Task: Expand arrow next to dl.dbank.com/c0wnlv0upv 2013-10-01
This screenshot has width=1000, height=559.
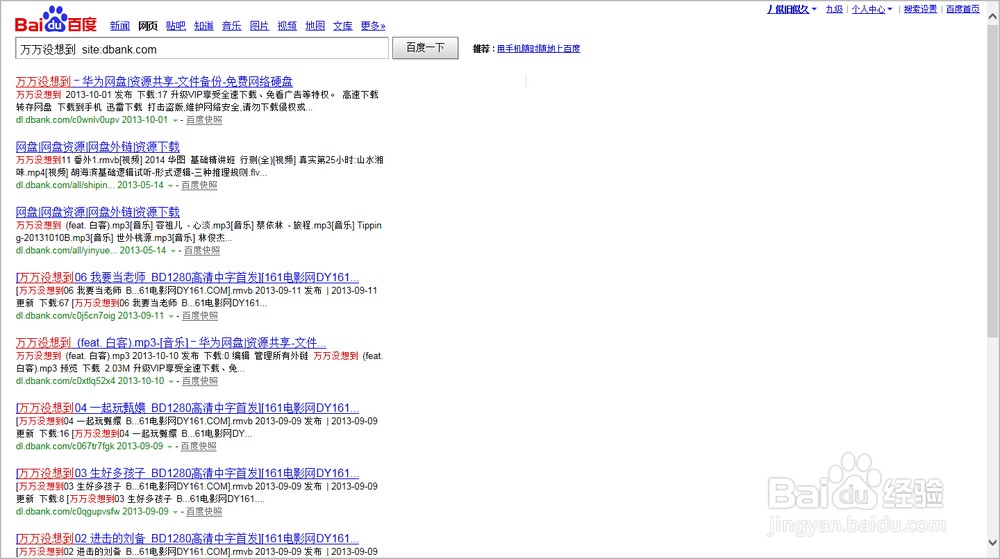Action: pyautogui.click(x=175, y=120)
